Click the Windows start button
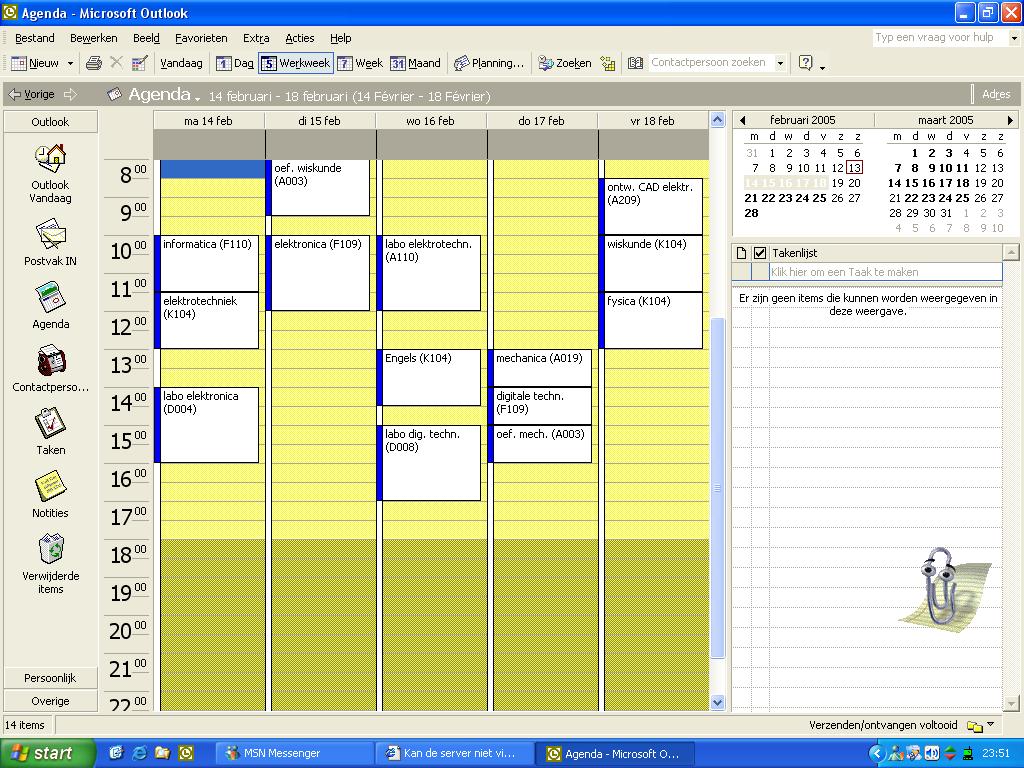Screen dimensions: 1024x768 [47, 753]
